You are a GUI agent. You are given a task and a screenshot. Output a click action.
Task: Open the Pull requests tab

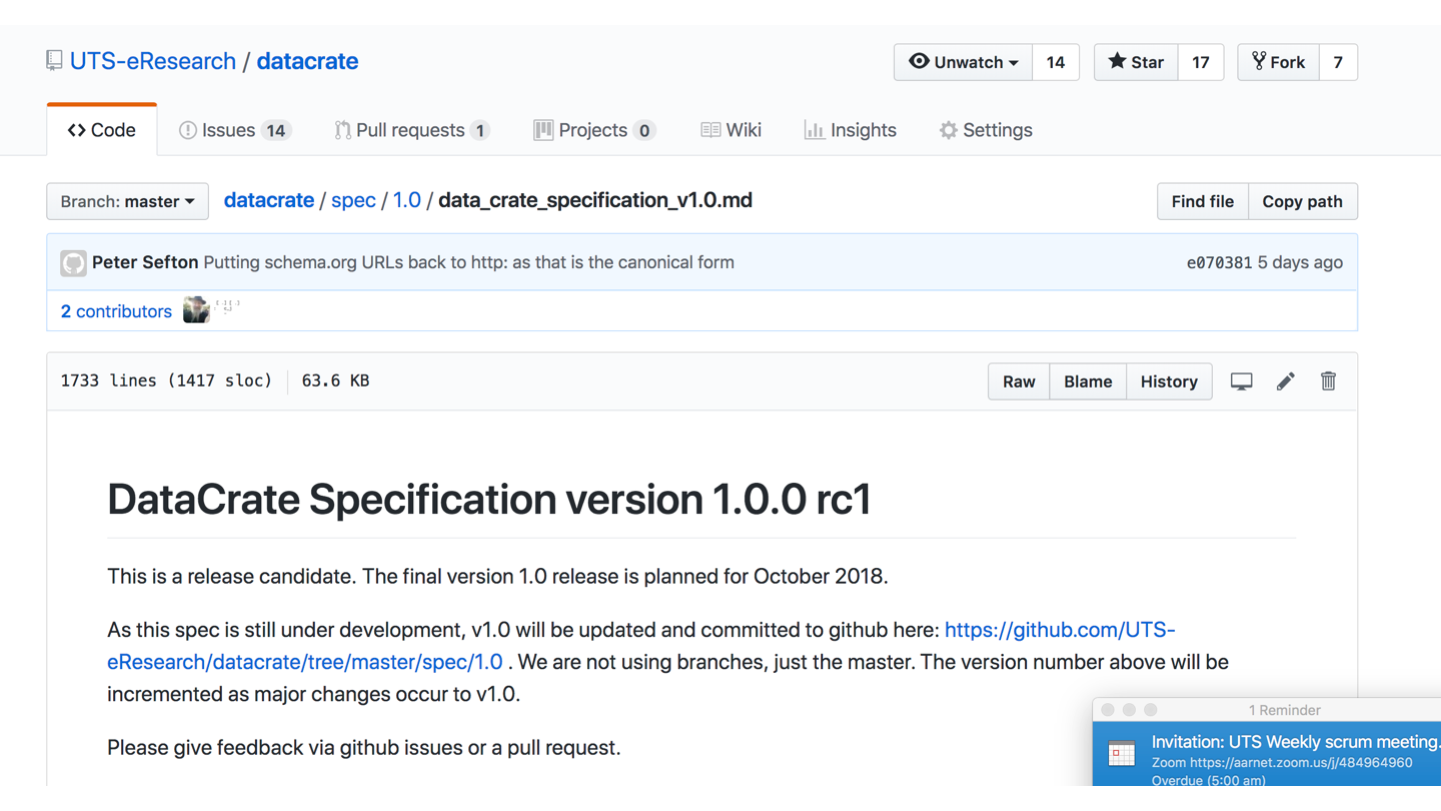pos(412,130)
